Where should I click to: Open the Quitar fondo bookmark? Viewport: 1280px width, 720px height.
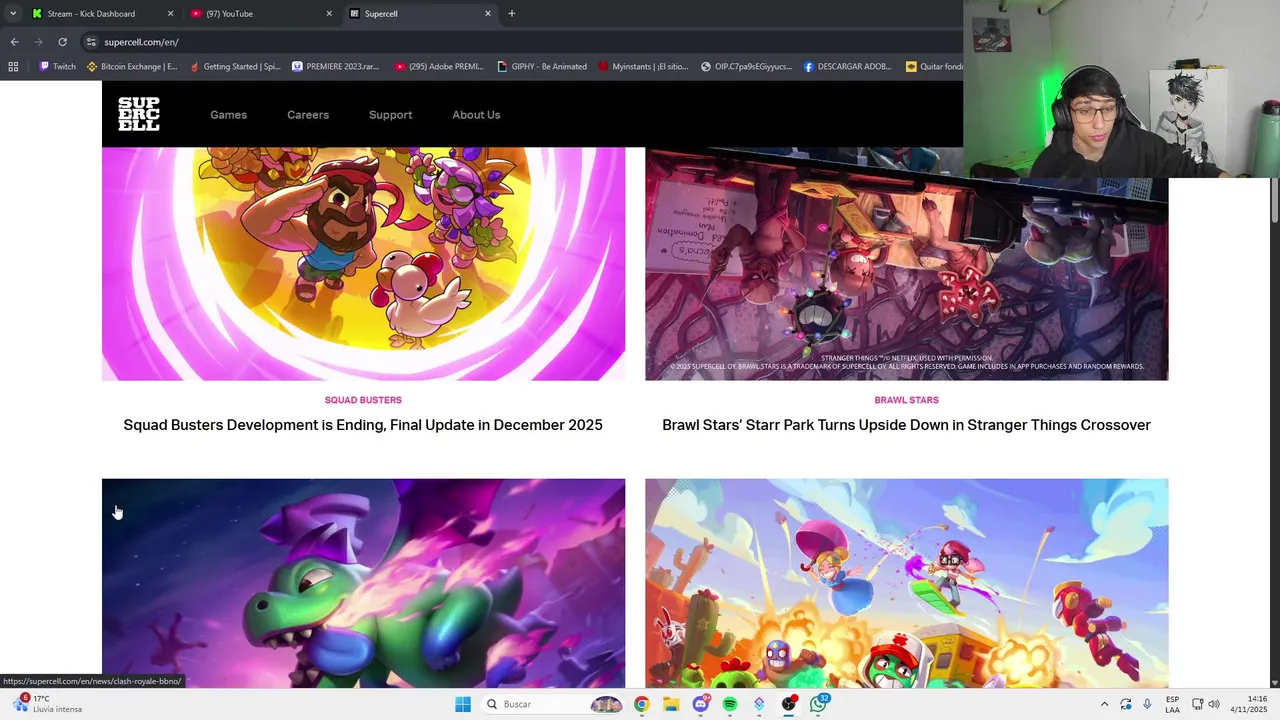coord(934,66)
